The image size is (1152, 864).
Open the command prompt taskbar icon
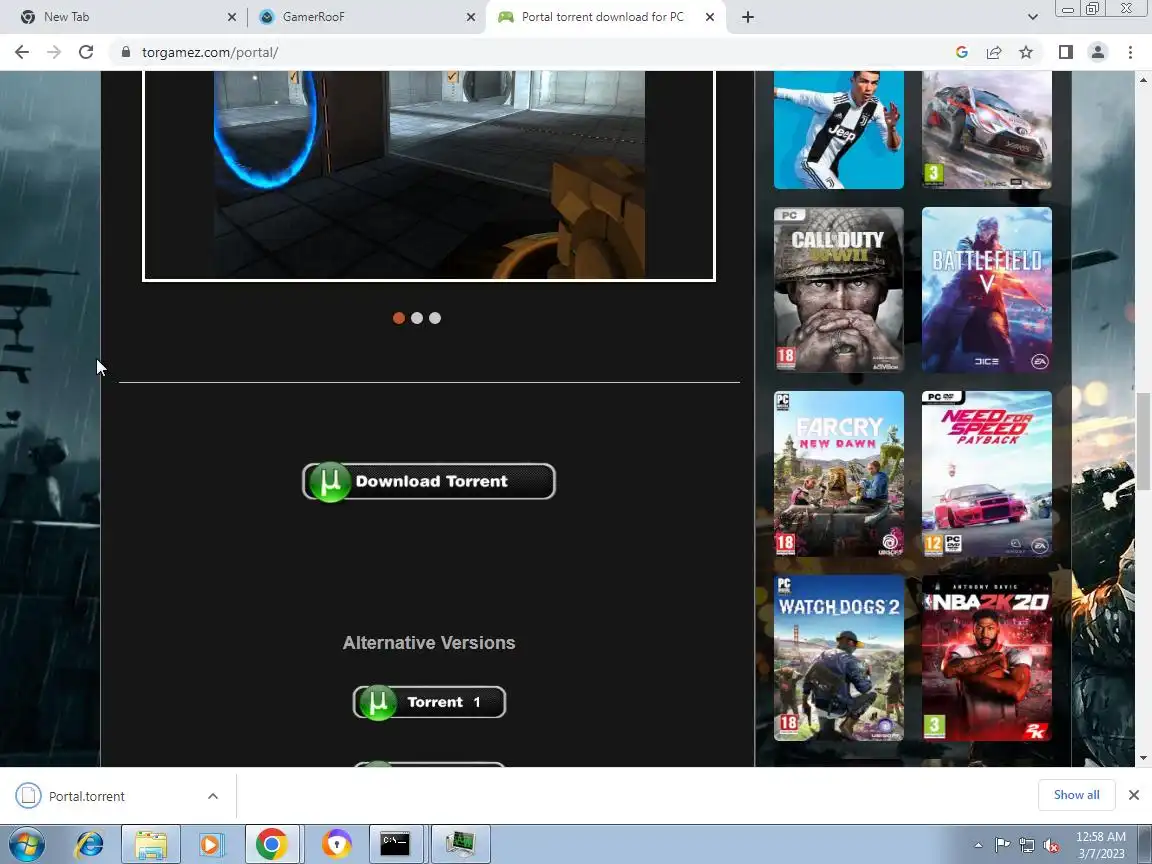pyautogui.click(x=395, y=845)
